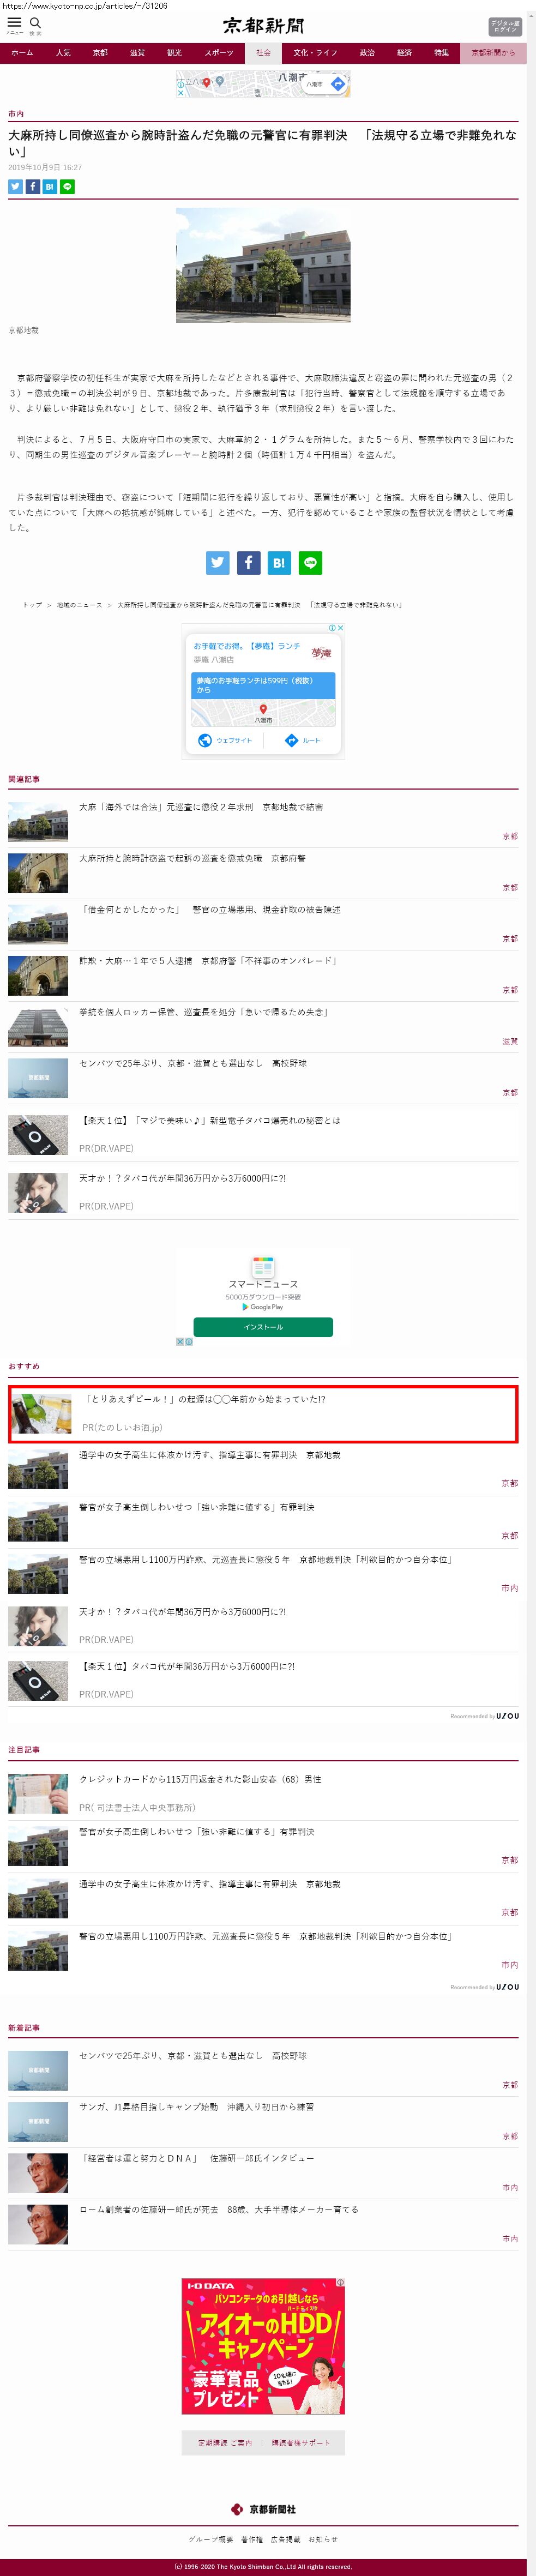Click 地域のニュース breadcrumb link
Screen dimensions: 536x2576
(x=79, y=605)
